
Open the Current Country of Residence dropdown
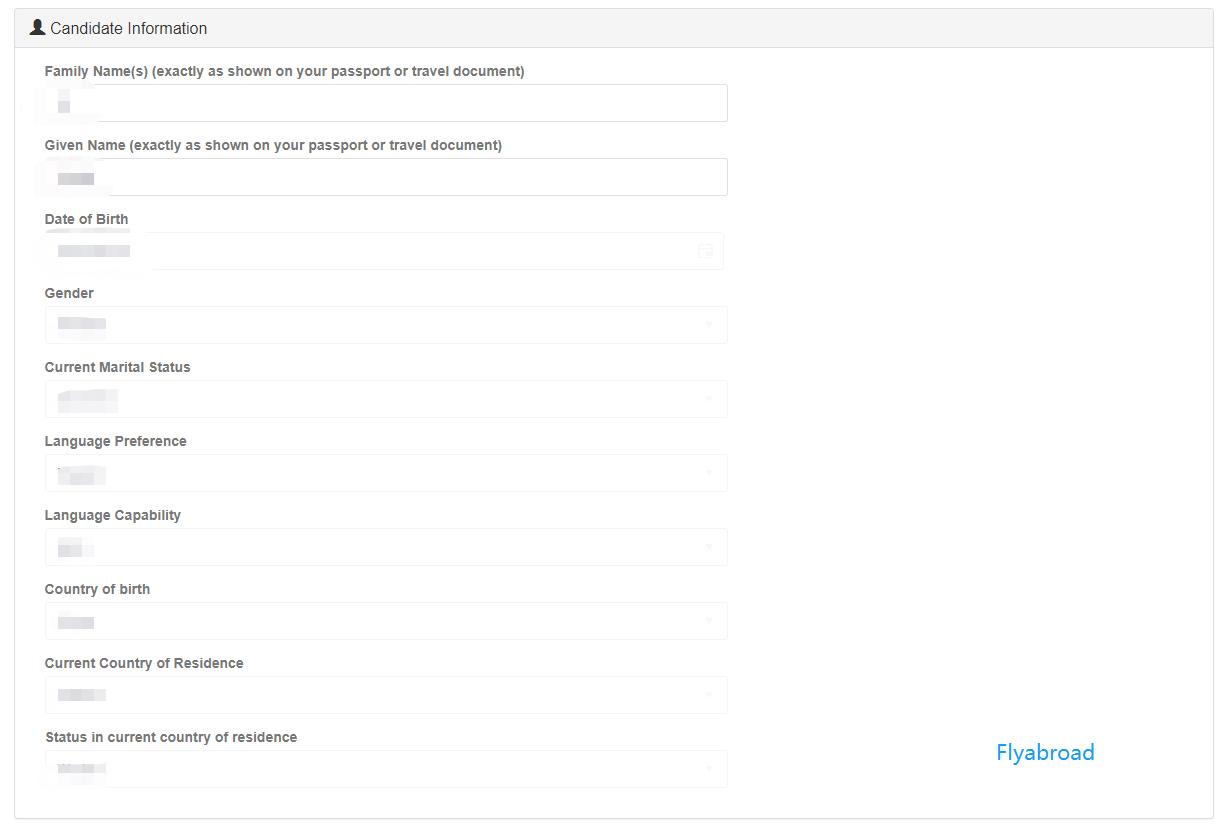point(386,695)
